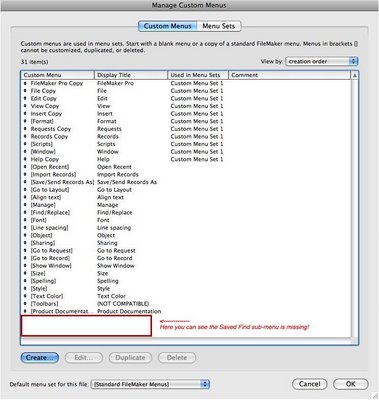379x400 pixels.
Task: Select the [Sharing] menu row
Action: click(186, 243)
